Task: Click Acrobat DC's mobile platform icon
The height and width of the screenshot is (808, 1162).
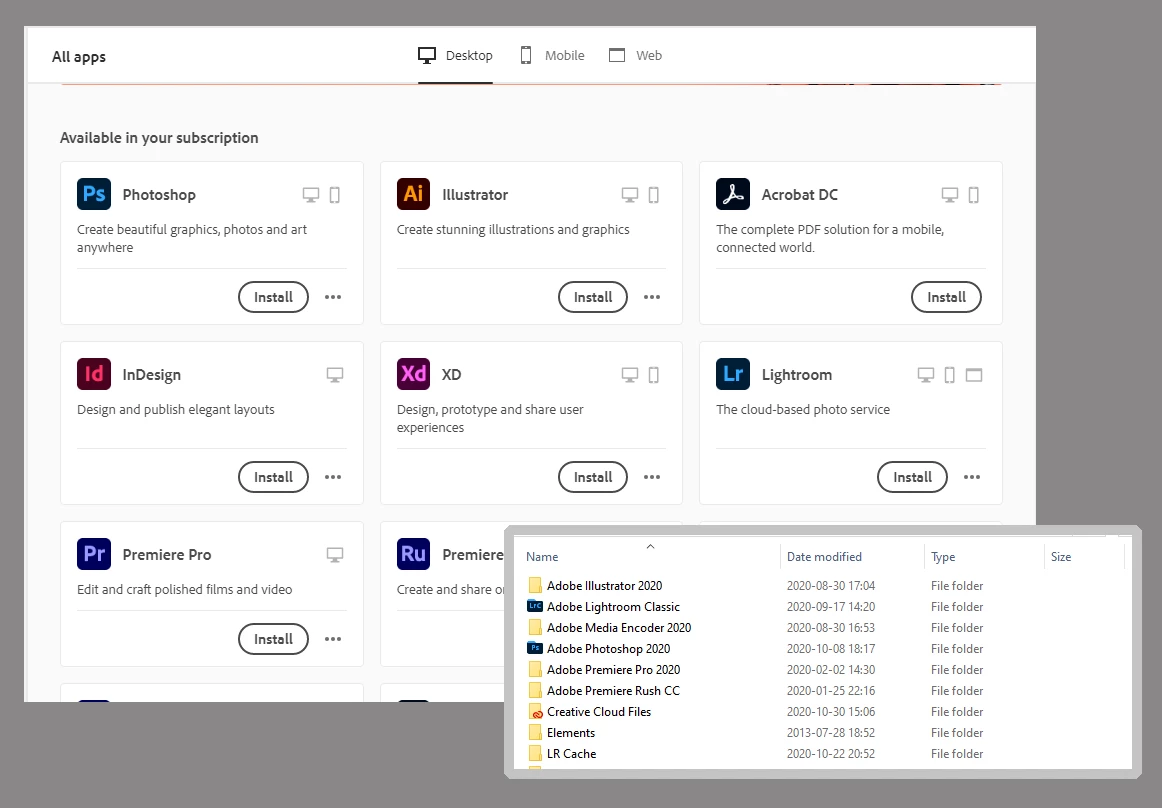Action: point(974,195)
